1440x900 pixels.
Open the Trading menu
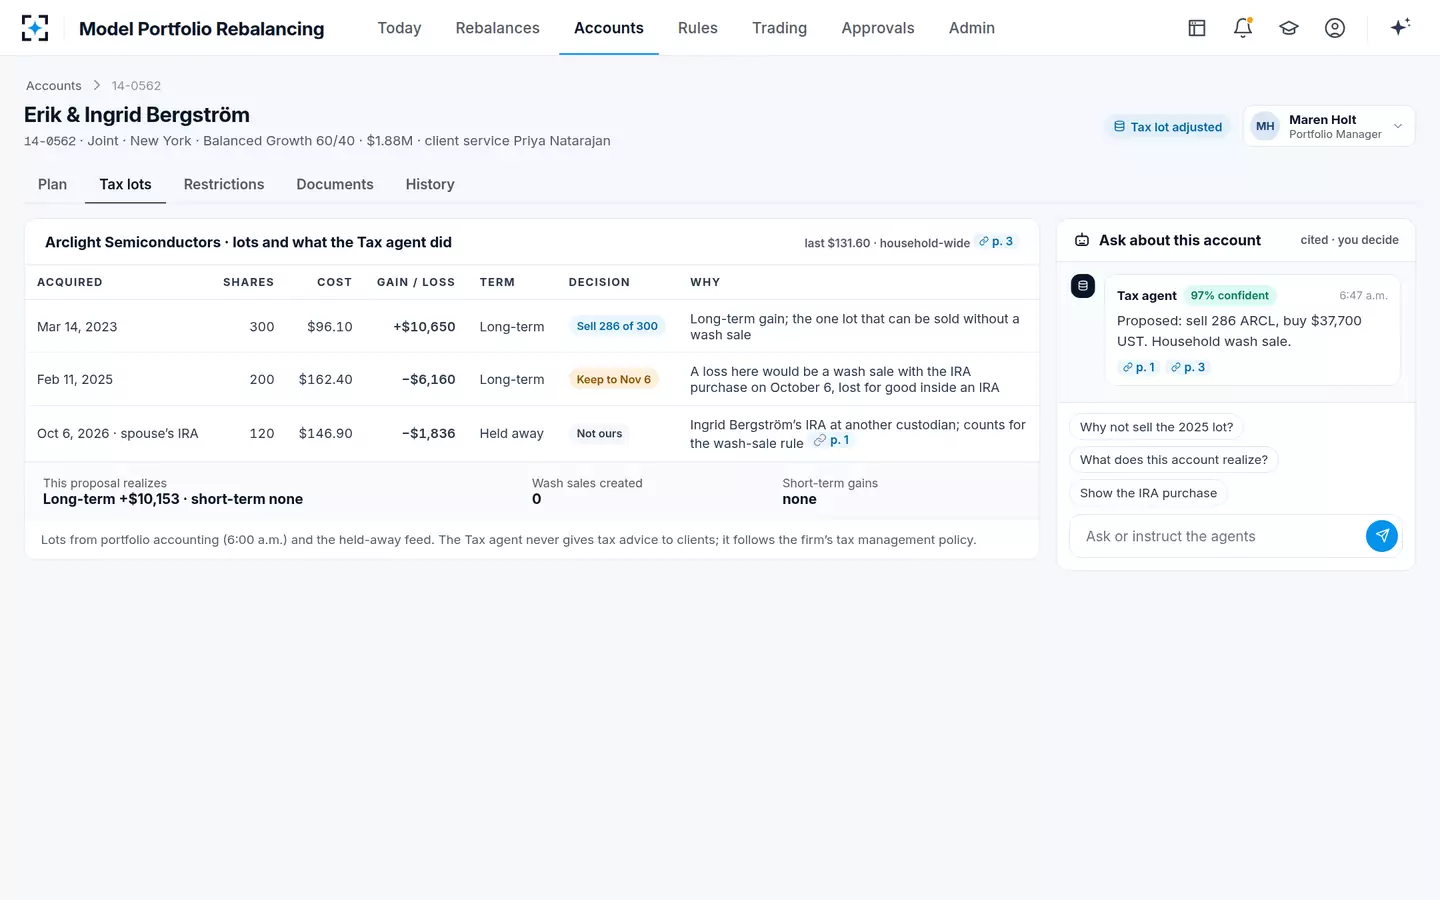point(779,28)
